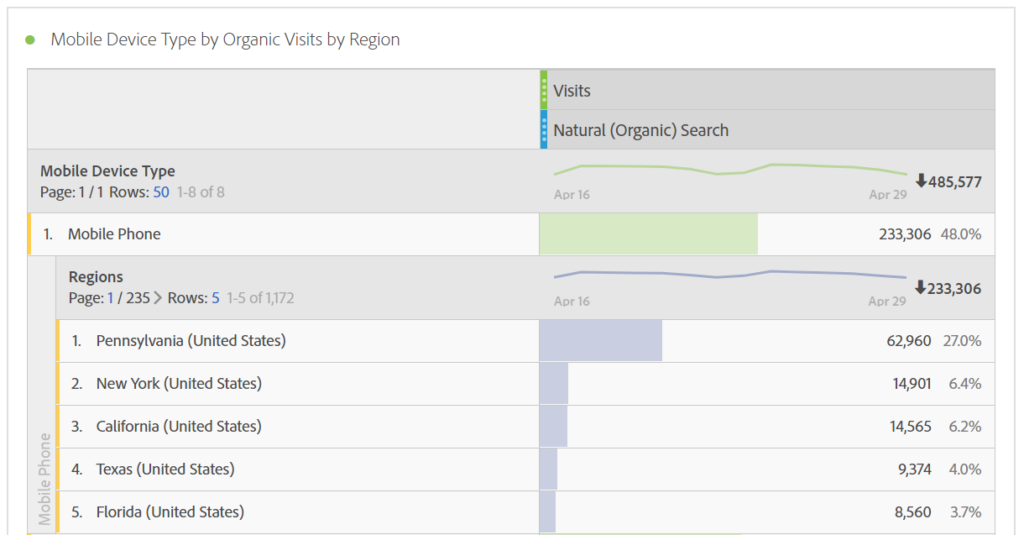Select the New York (United States) row
The image size is (1024, 535).
(x=178, y=384)
